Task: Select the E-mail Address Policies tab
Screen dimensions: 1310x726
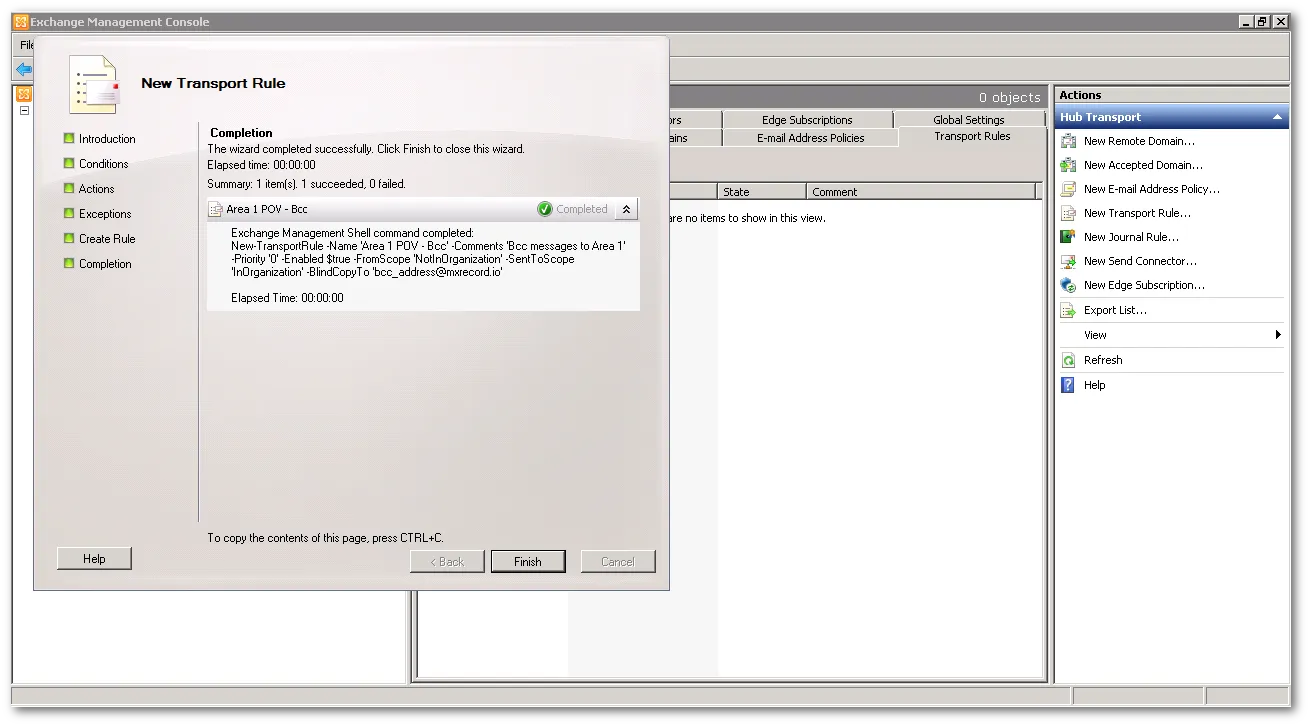Action: point(810,138)
